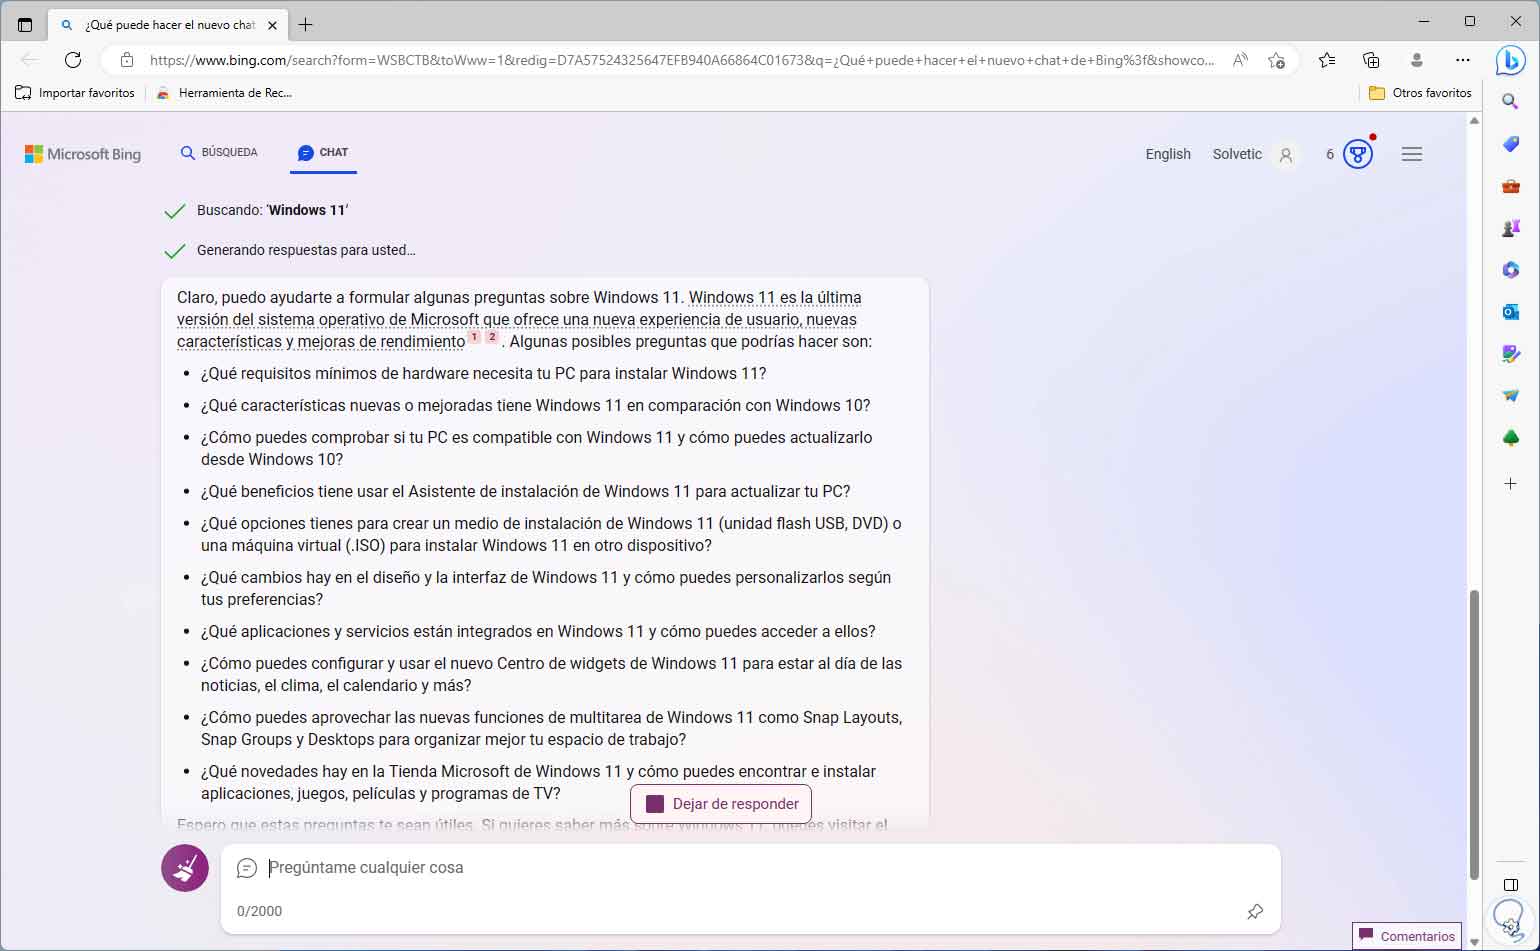This screenshot has height=951, width=1540.
Task: Open the green tree icon in sidebar
Action: (1510, 438)
